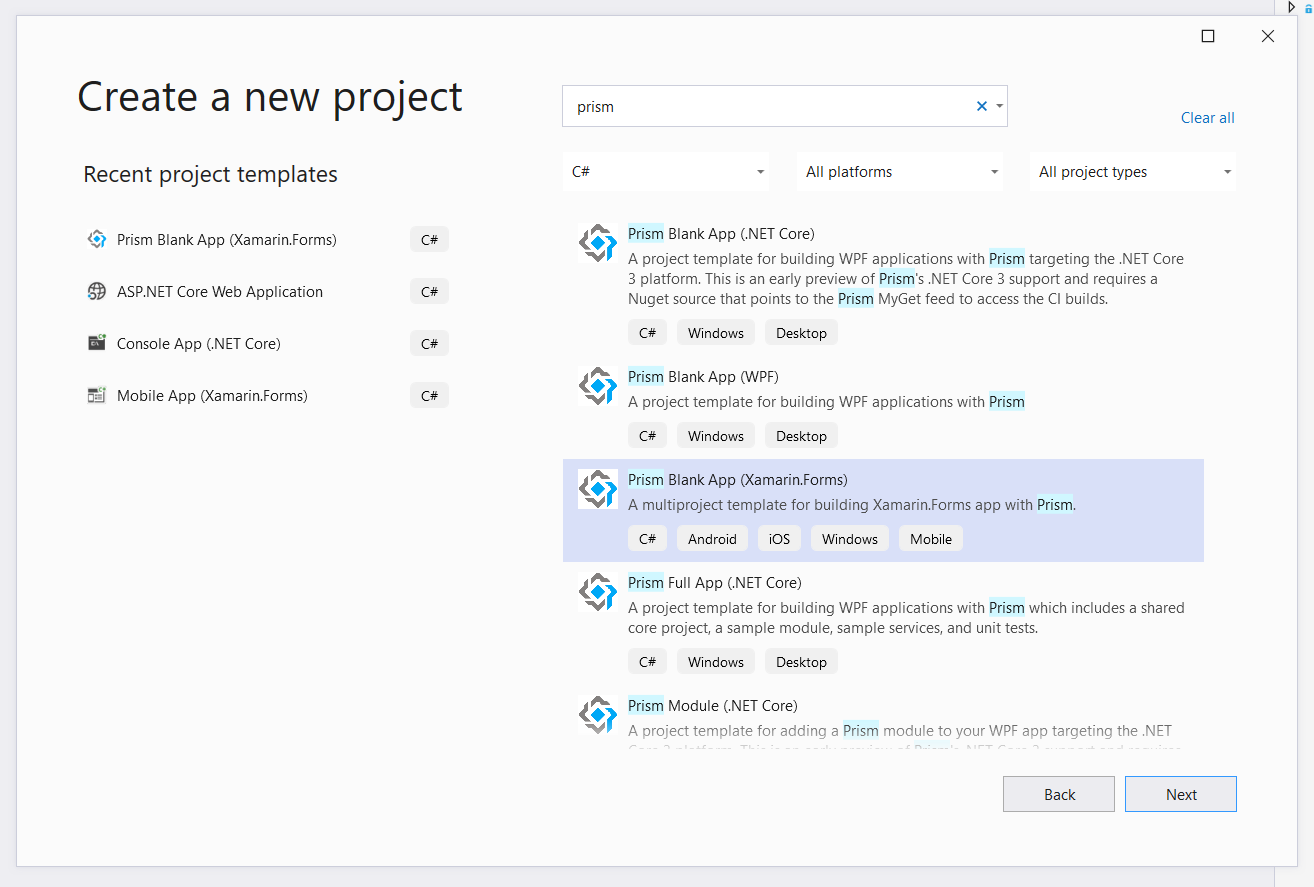Click the Android tag on Xamarin.Forms template
This screenshot has width=1314, height=887.
712,538
